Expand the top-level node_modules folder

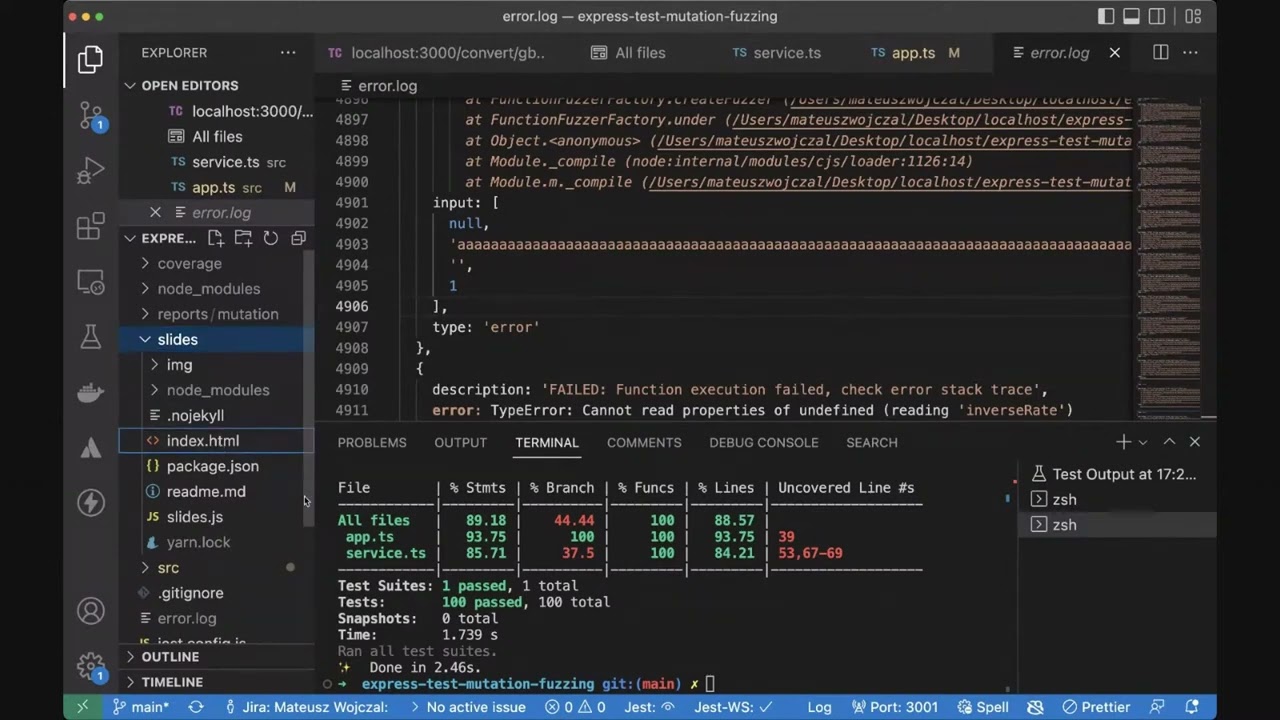(208, 288)
